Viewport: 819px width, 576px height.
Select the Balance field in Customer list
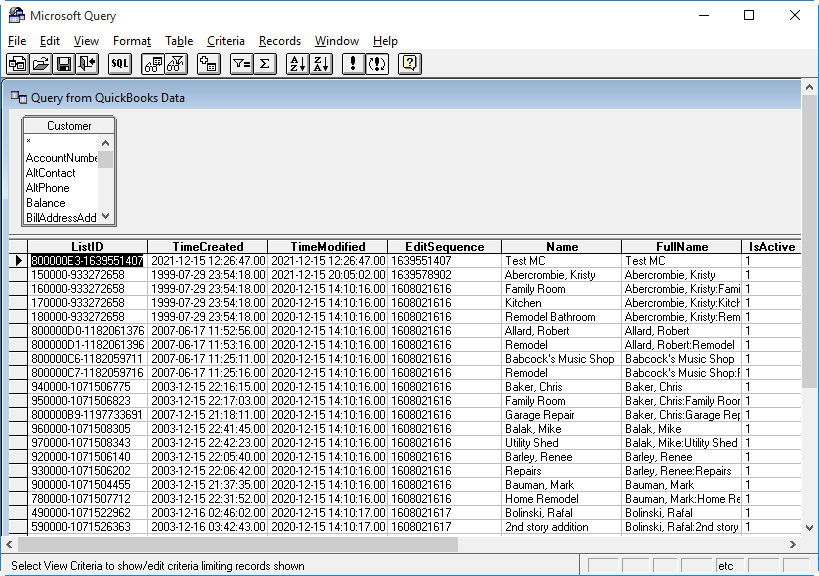tap(61, 203)
